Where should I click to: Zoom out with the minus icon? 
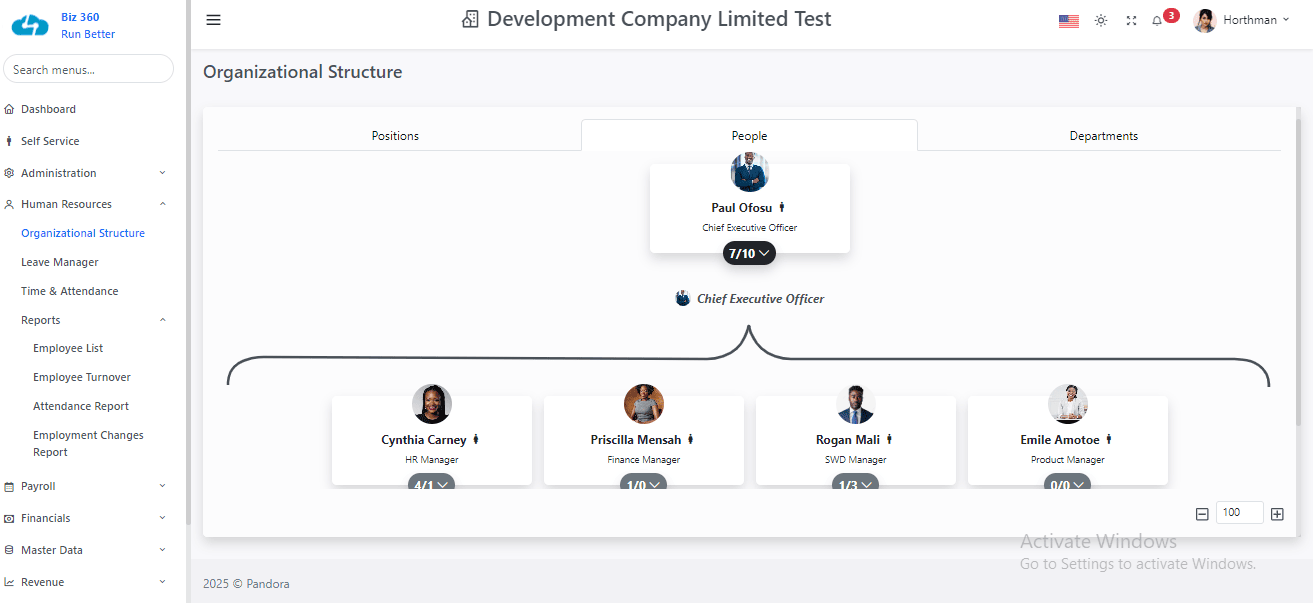click(1202, 514)
